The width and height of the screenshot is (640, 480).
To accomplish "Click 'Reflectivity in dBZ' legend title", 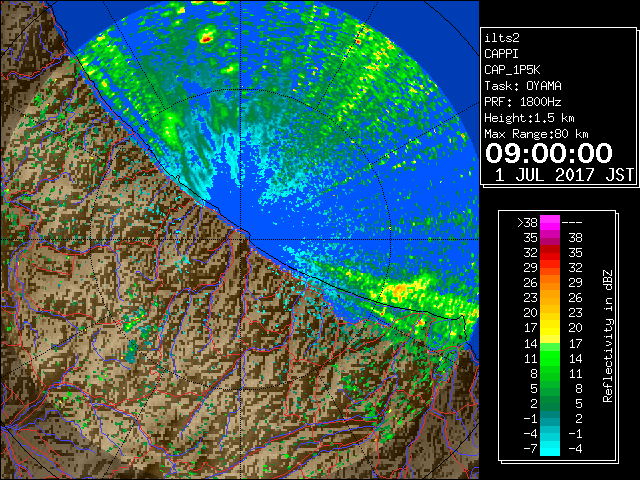I will (607, 336).
